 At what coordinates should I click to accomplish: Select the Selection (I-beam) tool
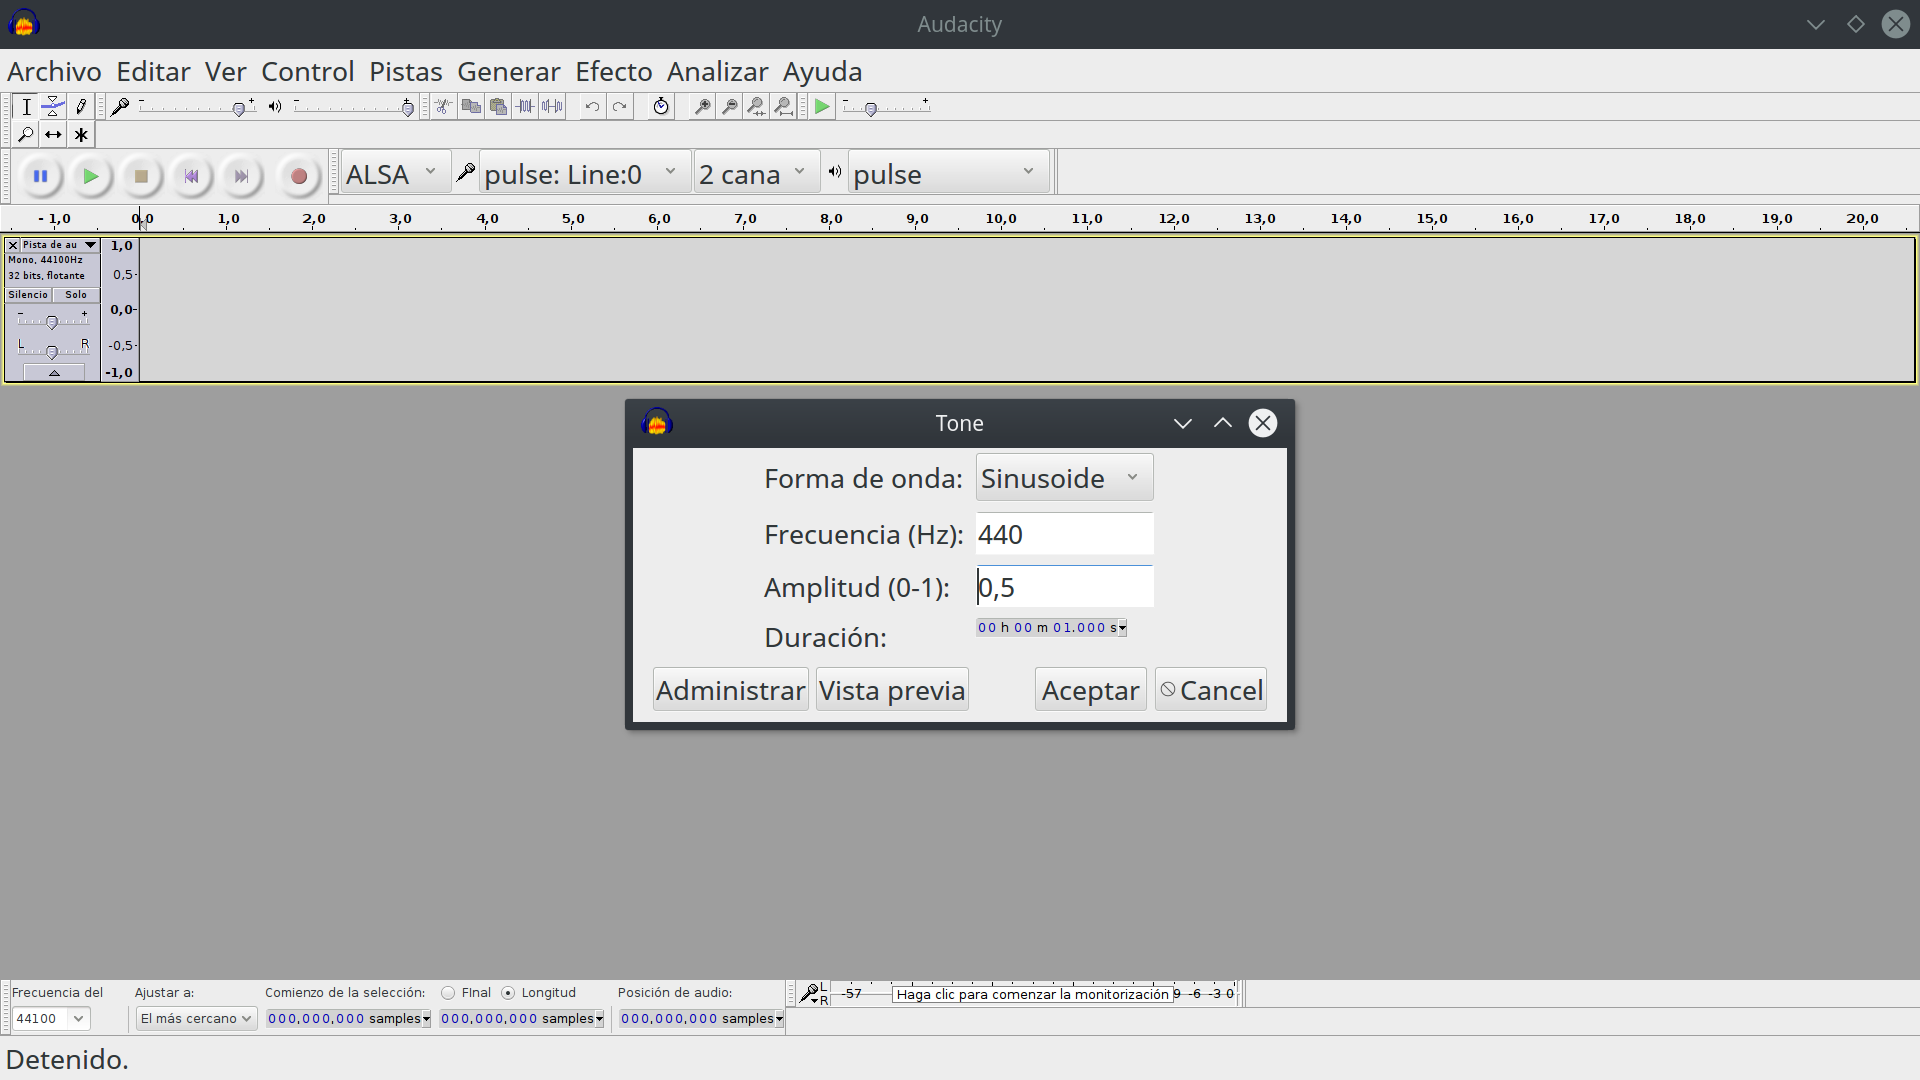pyautogui.click(x=26, y=107)
